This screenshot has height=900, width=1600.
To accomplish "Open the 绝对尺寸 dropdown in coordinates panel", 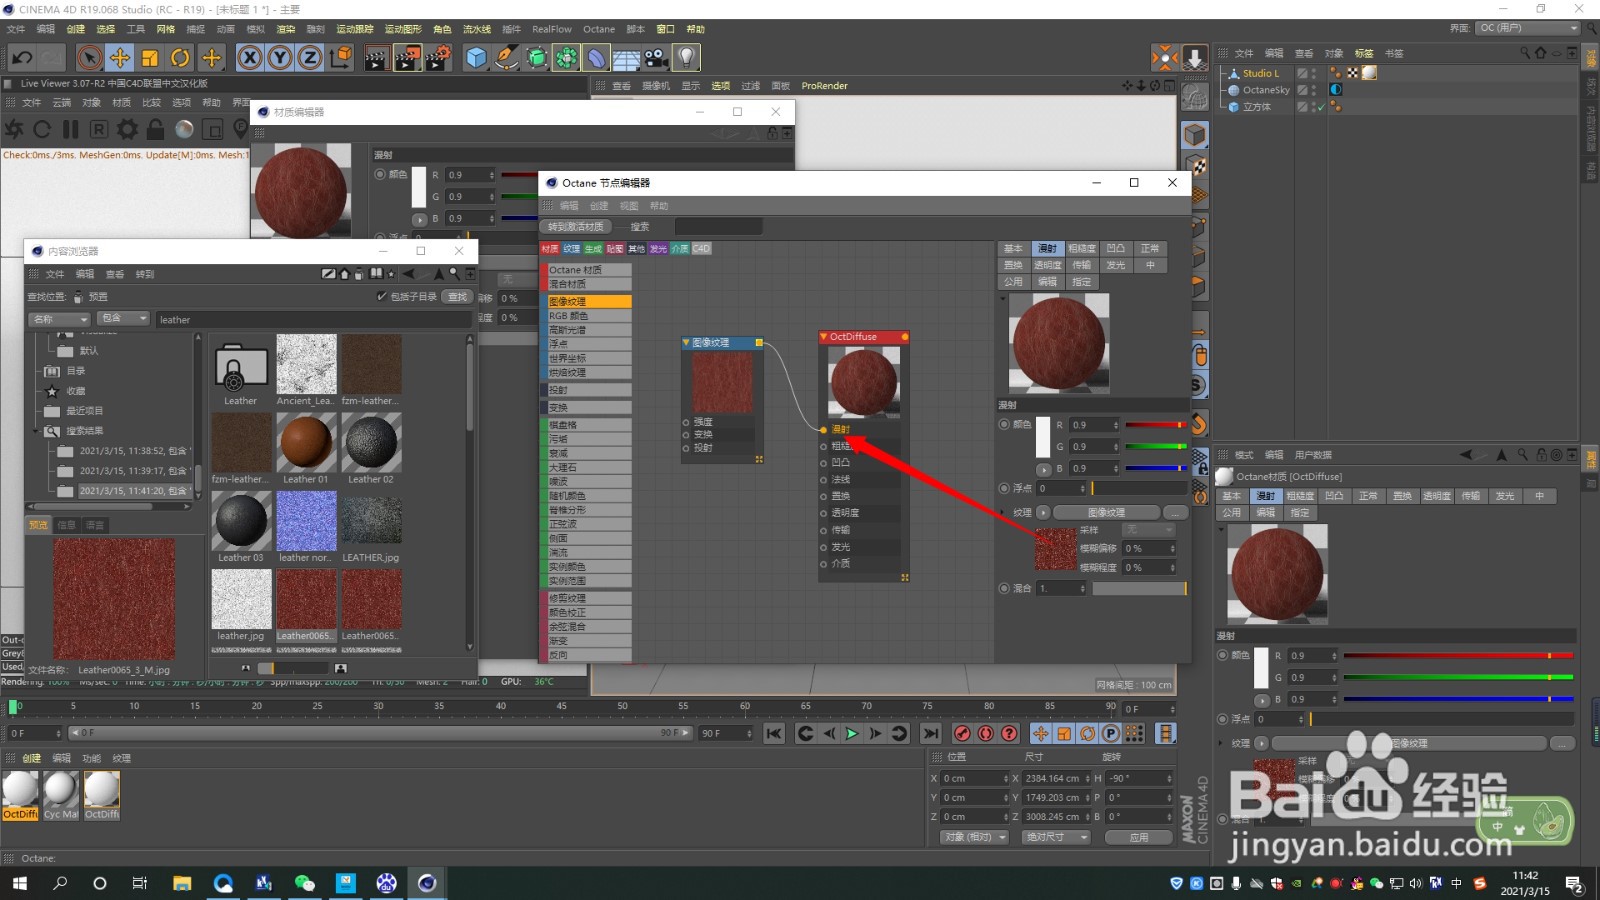I will point(1056,837).
